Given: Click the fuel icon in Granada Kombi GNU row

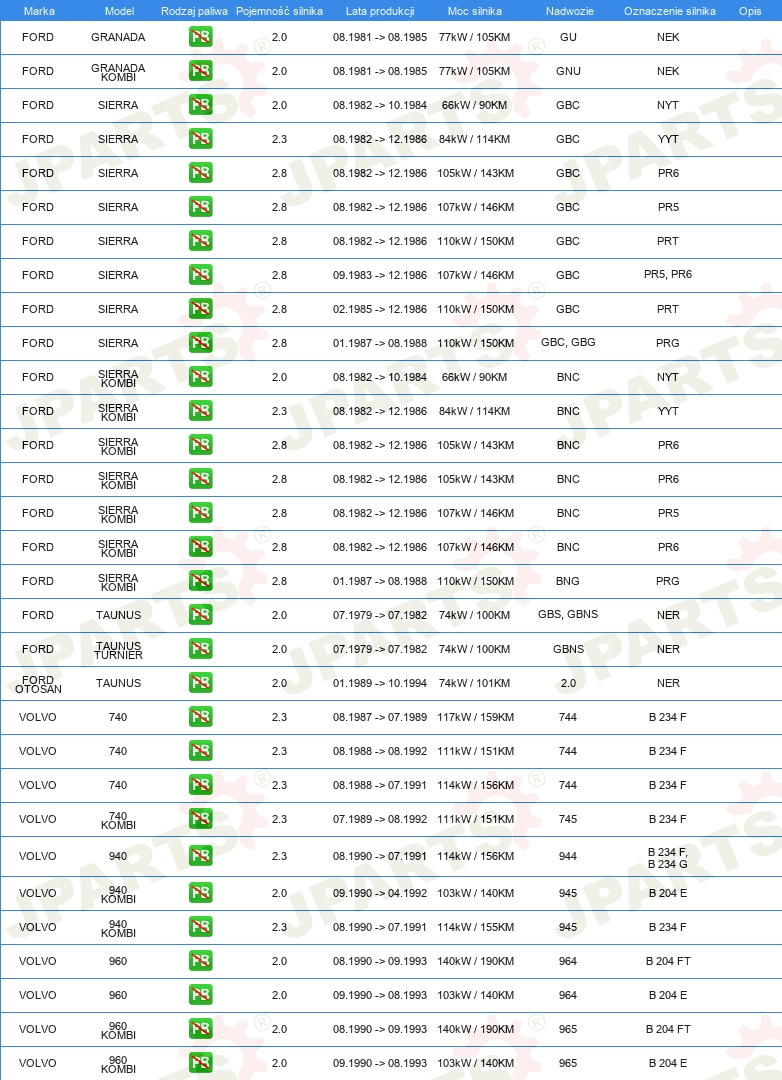Looking at the screenshot, I should [x=200, y=70].
